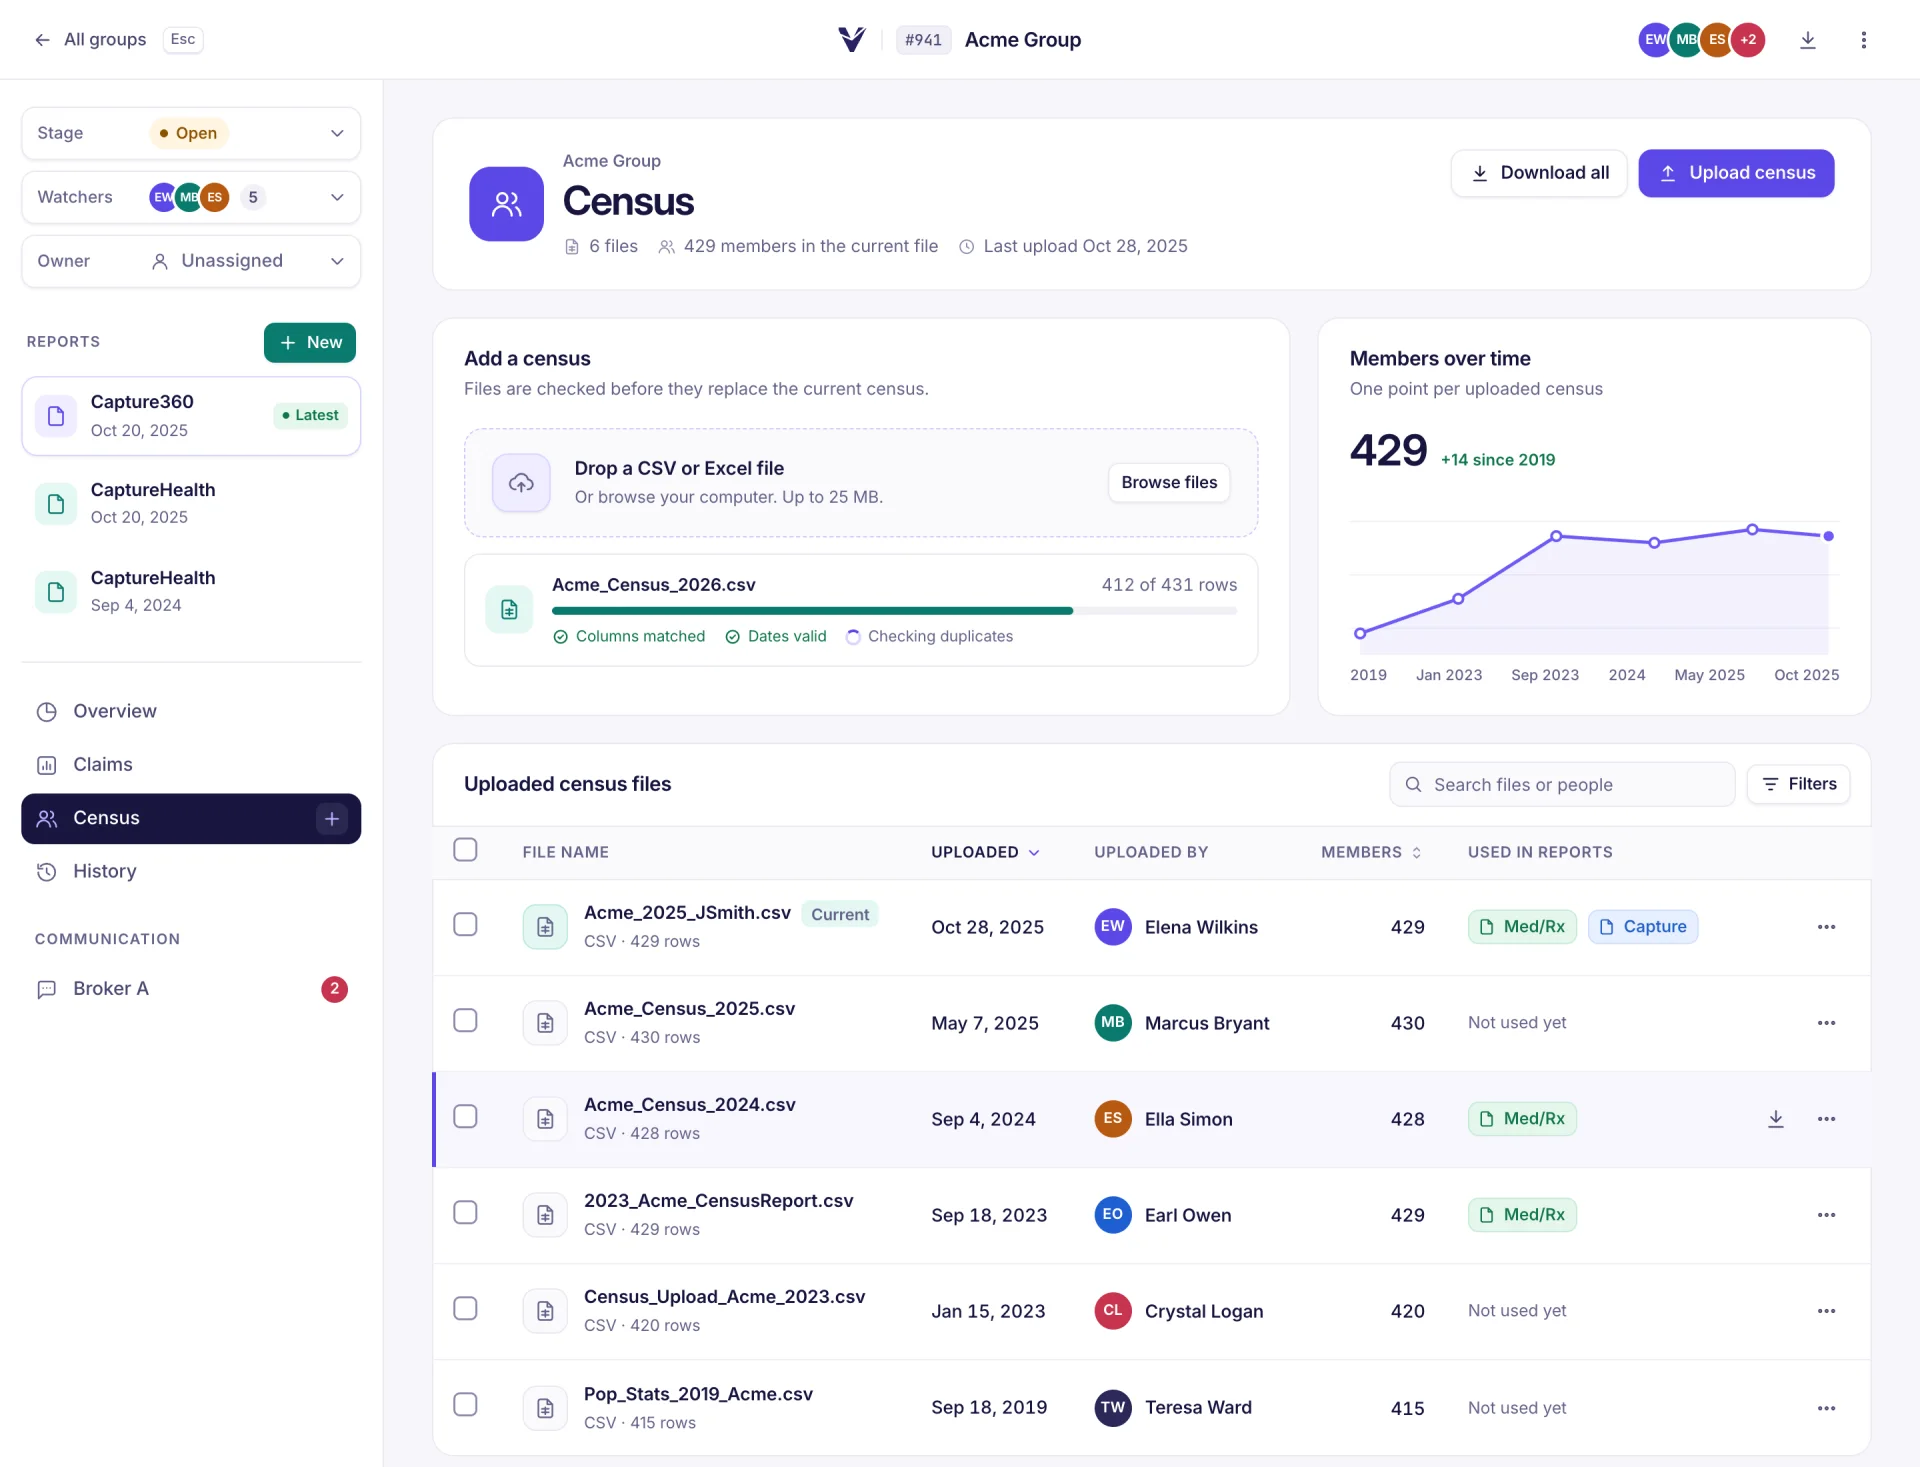Expand the Watchers dropdown
The height and width of the screenshot is (1467, 1920).
click(191, 197)
